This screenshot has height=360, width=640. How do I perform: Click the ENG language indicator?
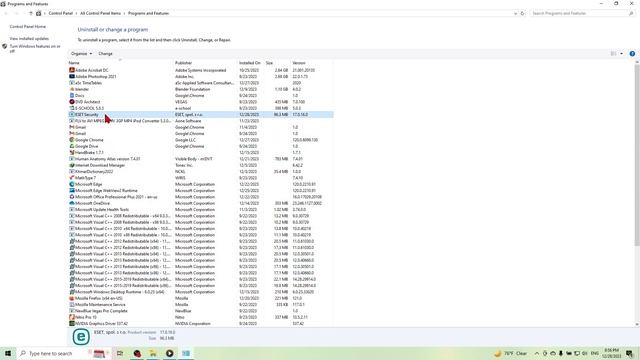[x=595, y=353]
